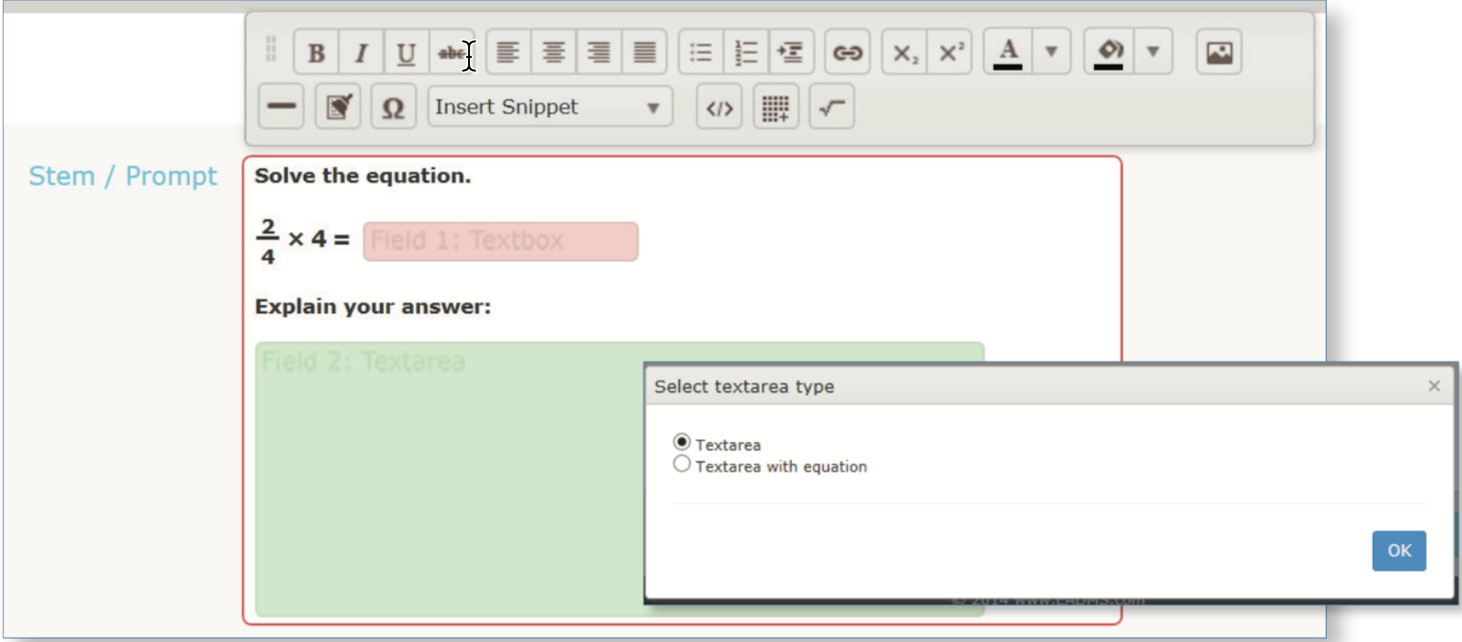This screenshot has width=1462, height=642.
Task: Insert a table grid
Action: pos(775,107)
